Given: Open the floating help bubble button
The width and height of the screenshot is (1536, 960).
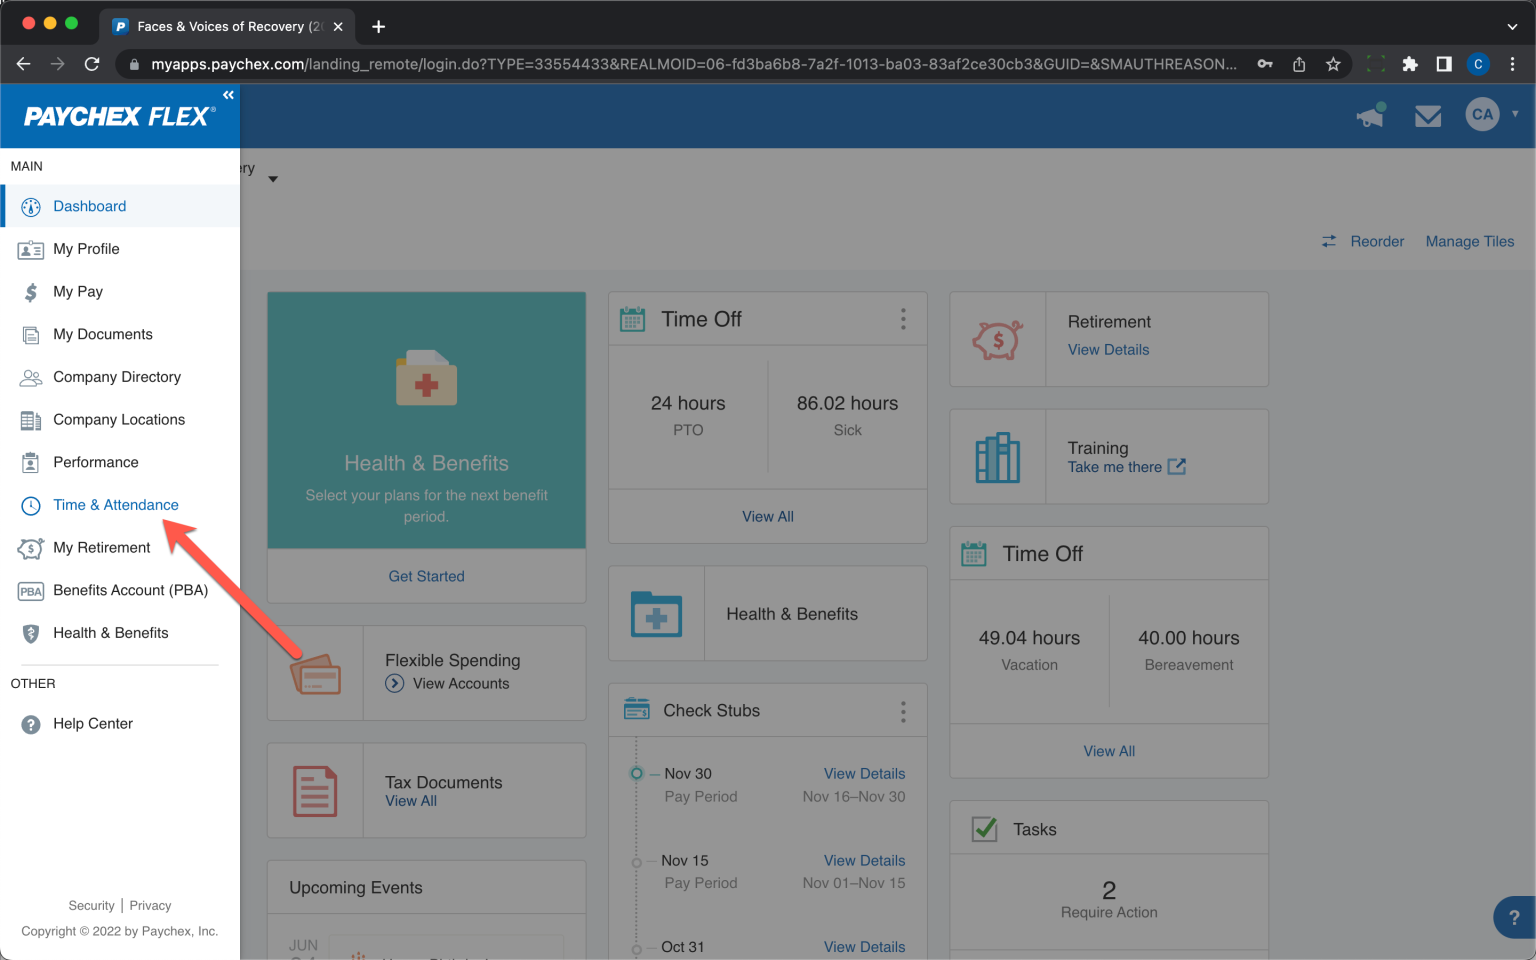Looking at the screenshot, I should 1513,917.
